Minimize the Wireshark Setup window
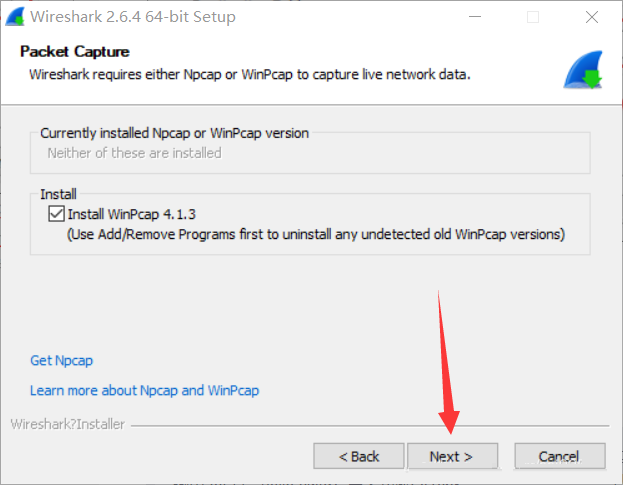623x485 pixels. (x=475, y=17)
